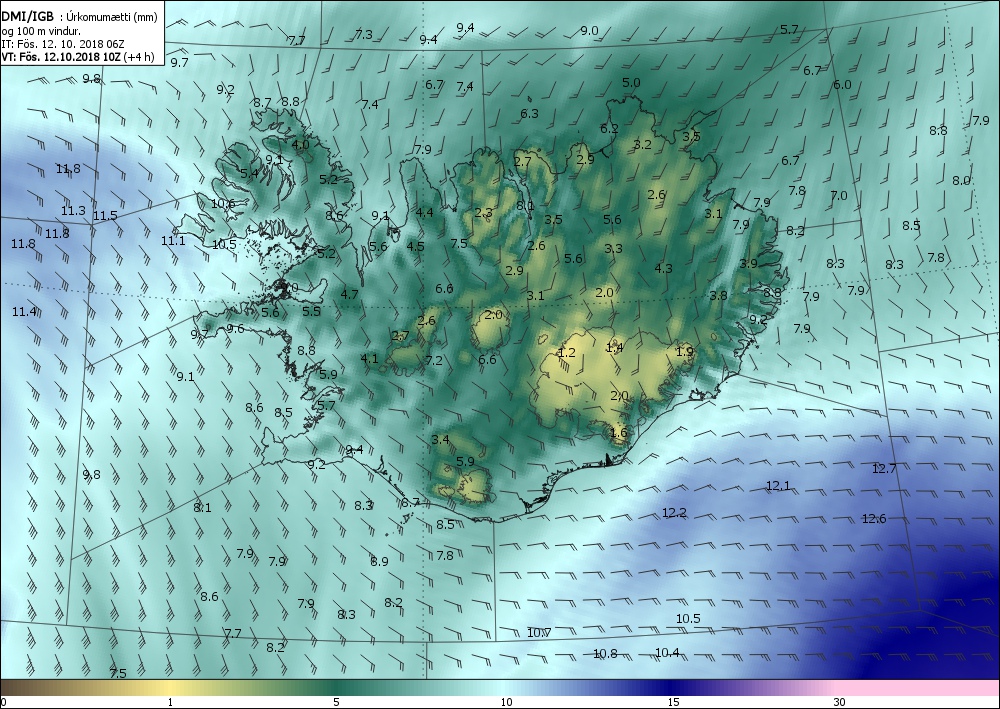
Task: Click the value '6.0' in the upper right
Action: (842, 85)
